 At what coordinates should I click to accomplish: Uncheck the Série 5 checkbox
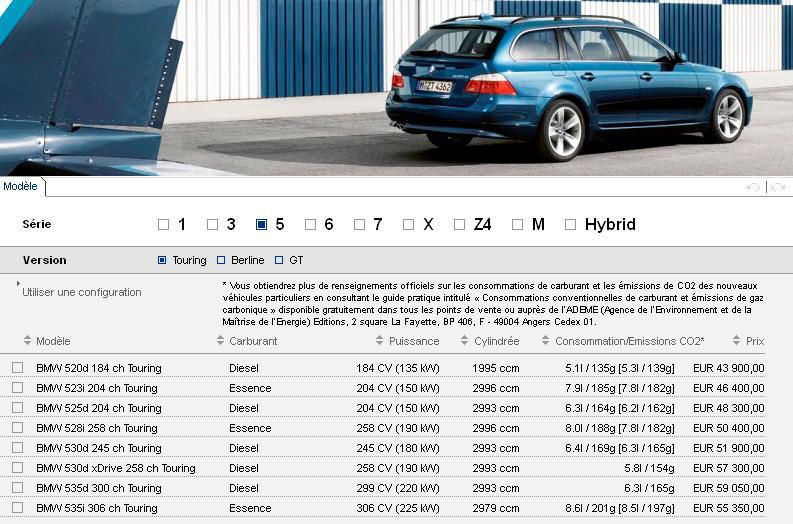coord(261,224)
